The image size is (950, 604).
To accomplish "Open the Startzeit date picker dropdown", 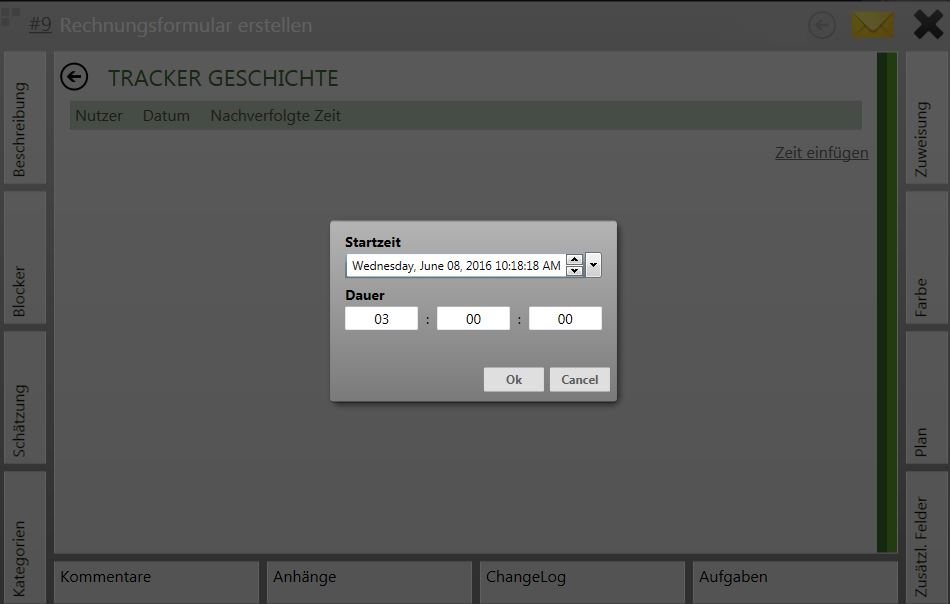I will point(593,265).
